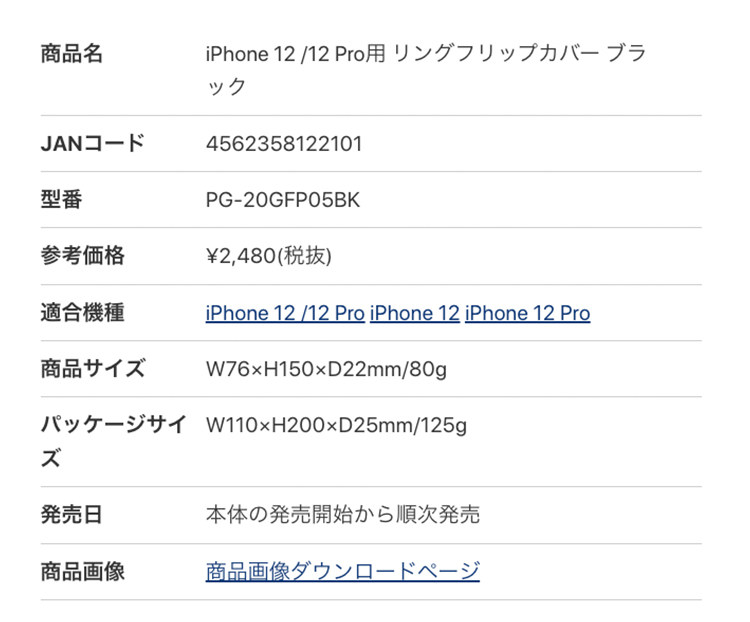The height and width of the screenshot is (622, 750).
Task: Click the 発売日 row label
Action: tap(72, 515)
